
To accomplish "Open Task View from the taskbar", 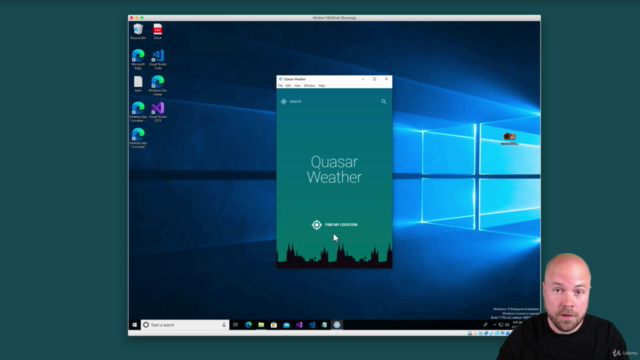I will [236, 325].
